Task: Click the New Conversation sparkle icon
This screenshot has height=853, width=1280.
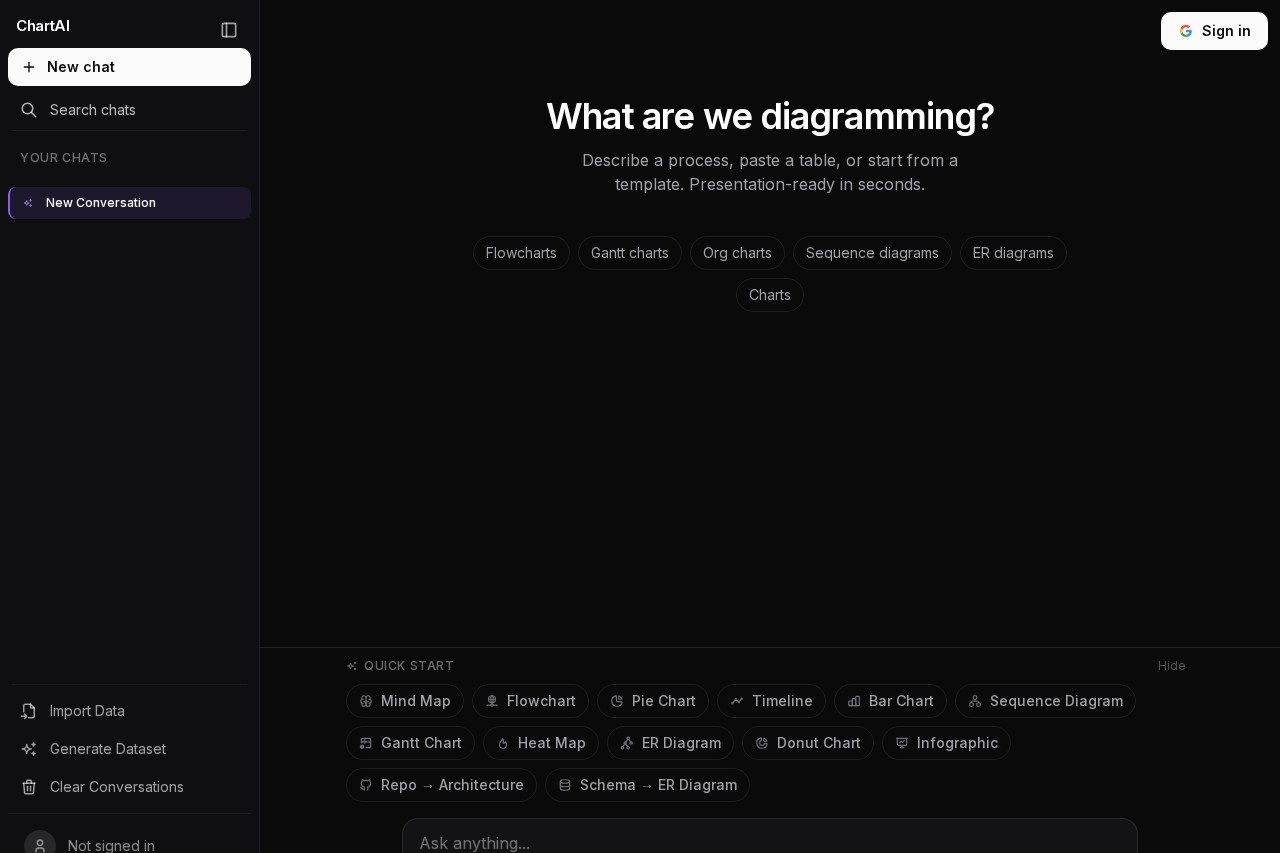Action: click(28, 203)
